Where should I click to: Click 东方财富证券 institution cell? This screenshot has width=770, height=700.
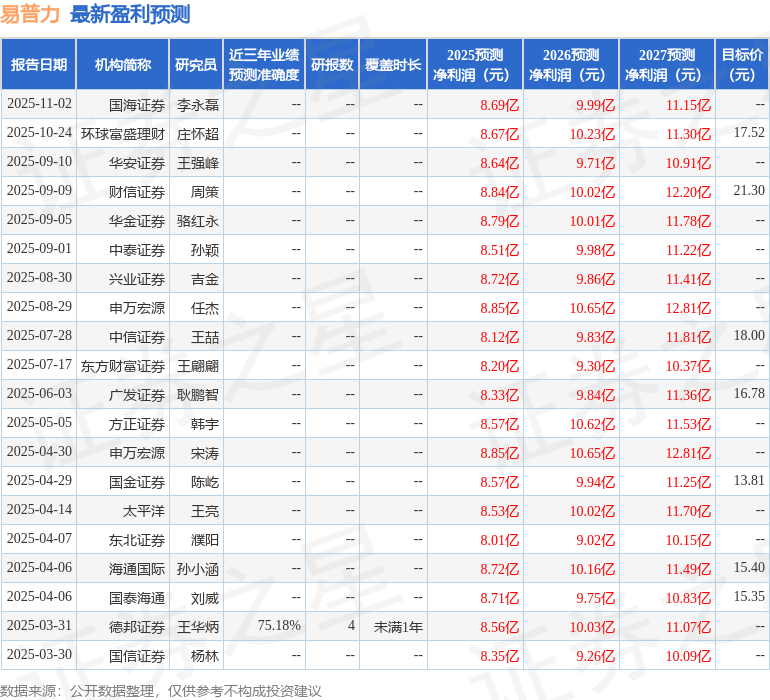click(123, 366)
